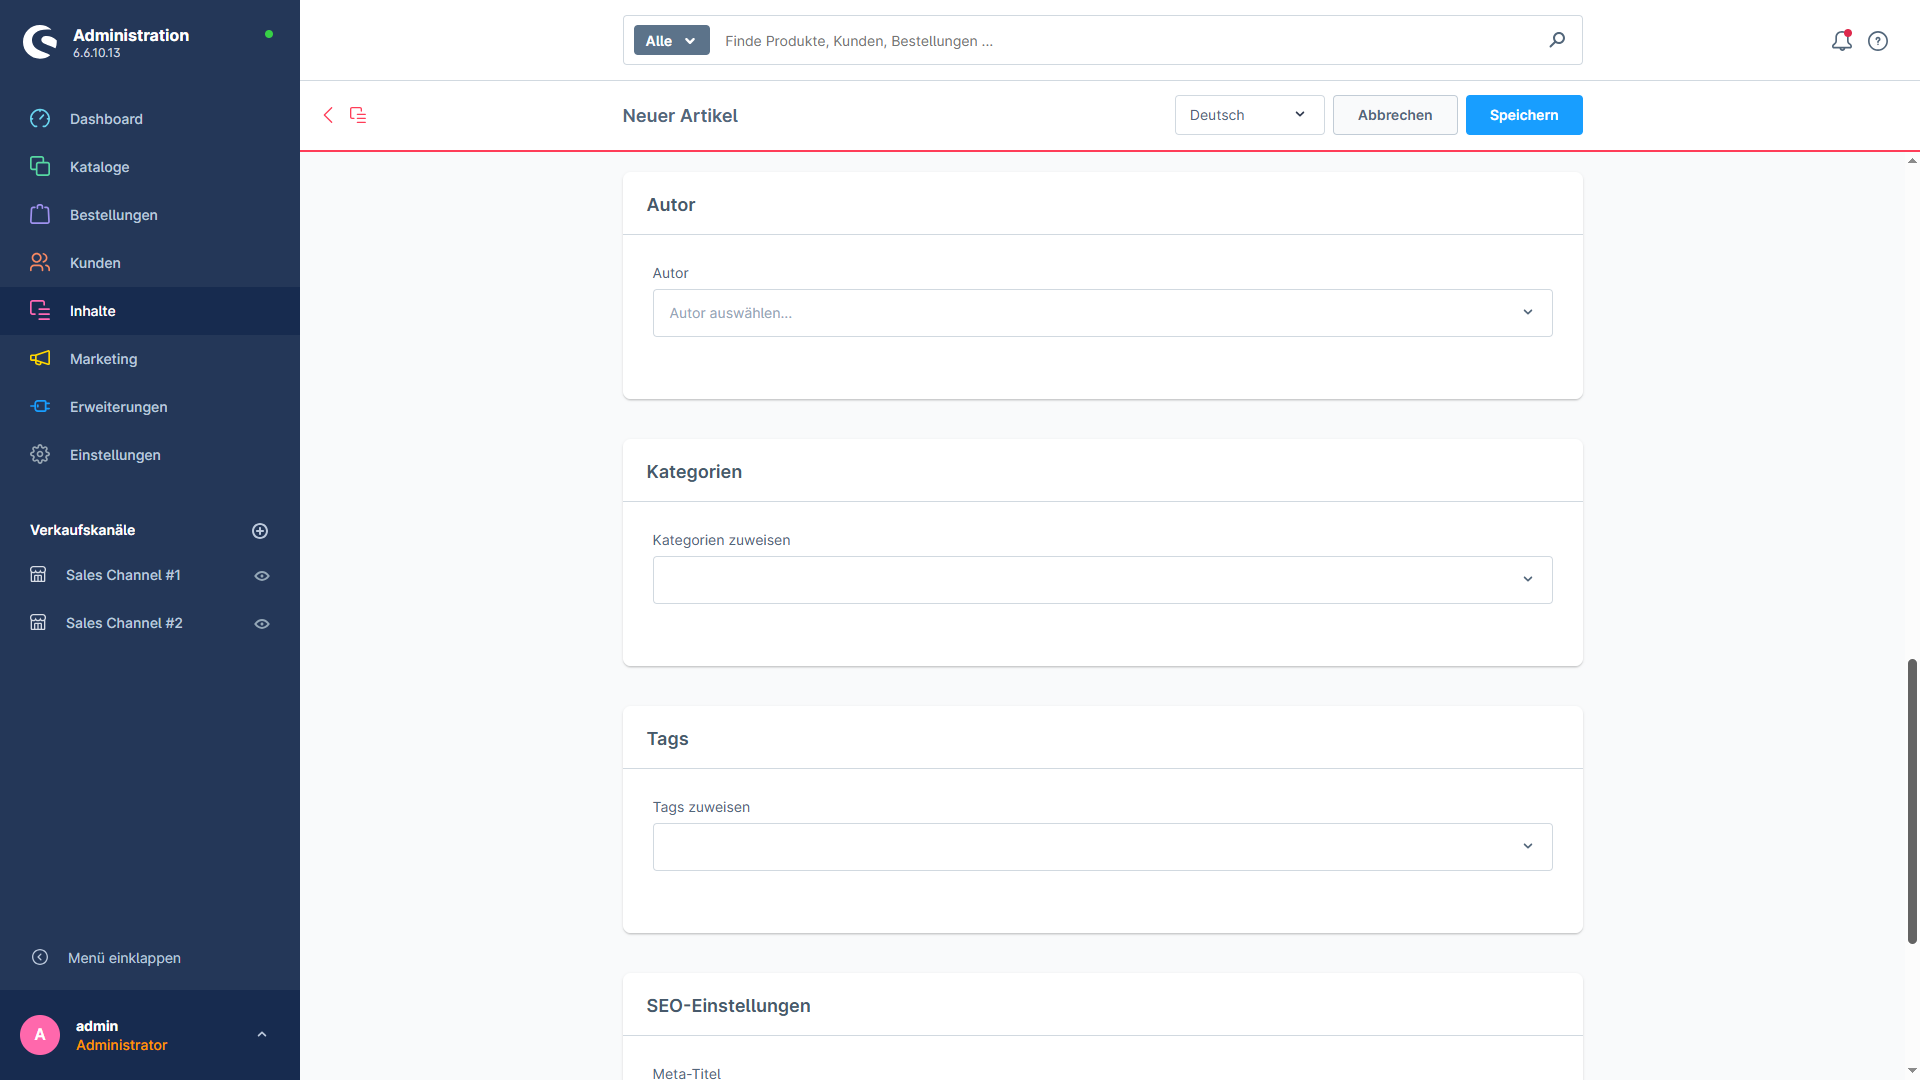Viewport: 1920px width, 1080px height.
Task: Click the vertical page scrollbar thumb
Action: (1912, 801)
